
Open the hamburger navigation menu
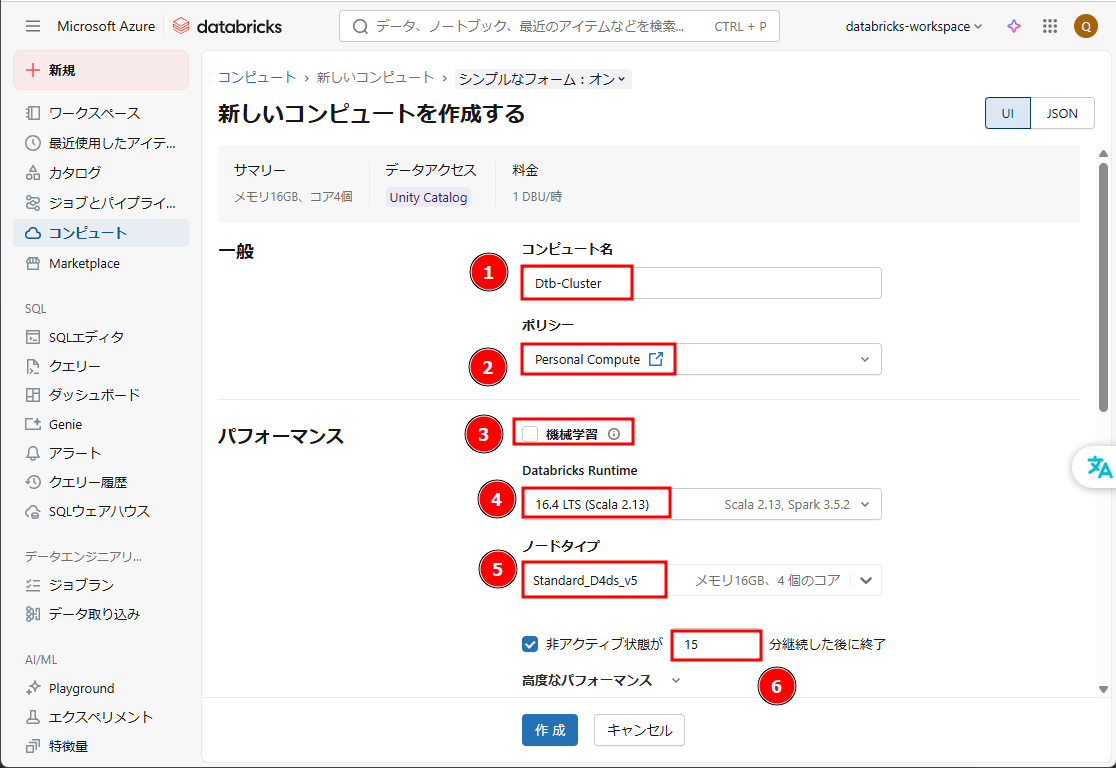point(33,26)
